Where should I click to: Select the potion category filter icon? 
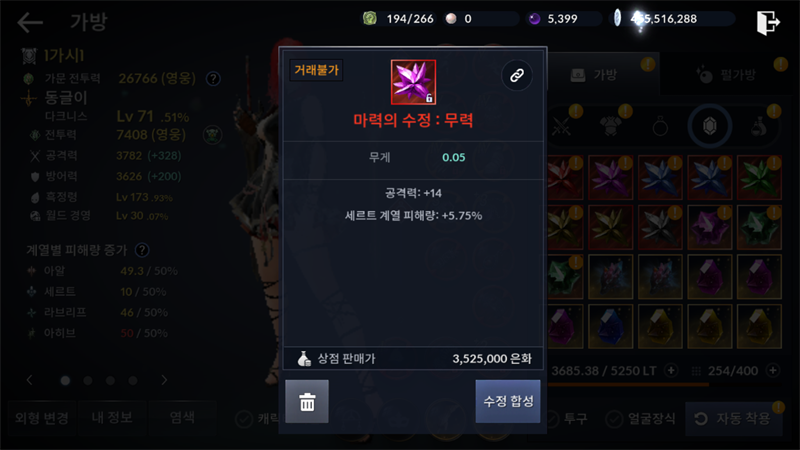759,126
